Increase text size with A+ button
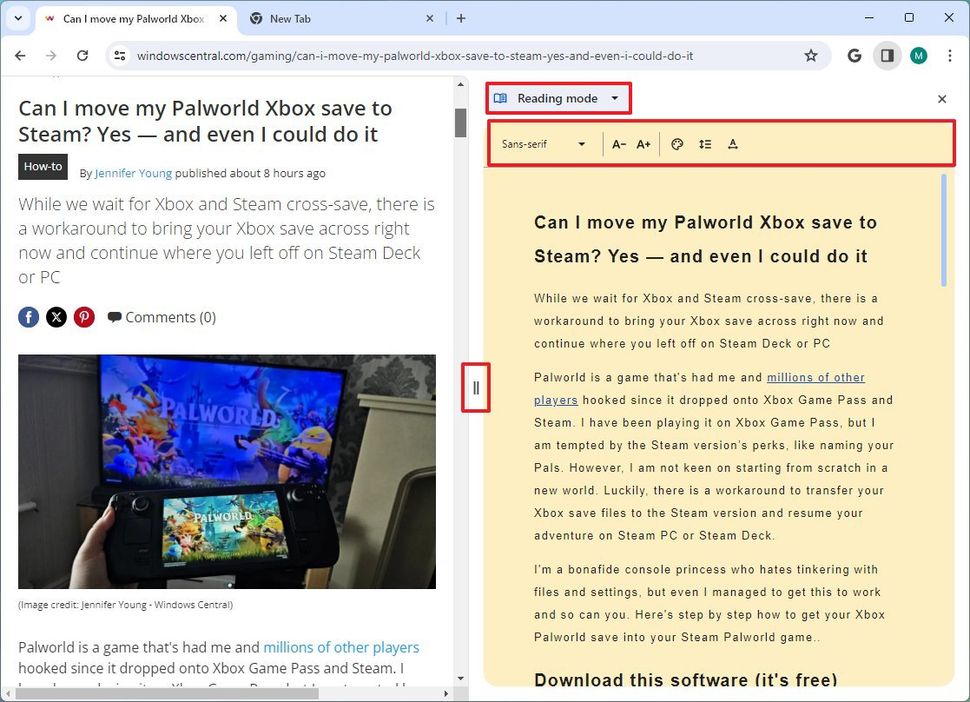The height and width of the screenshot is (702, 970). click(643, 144)
